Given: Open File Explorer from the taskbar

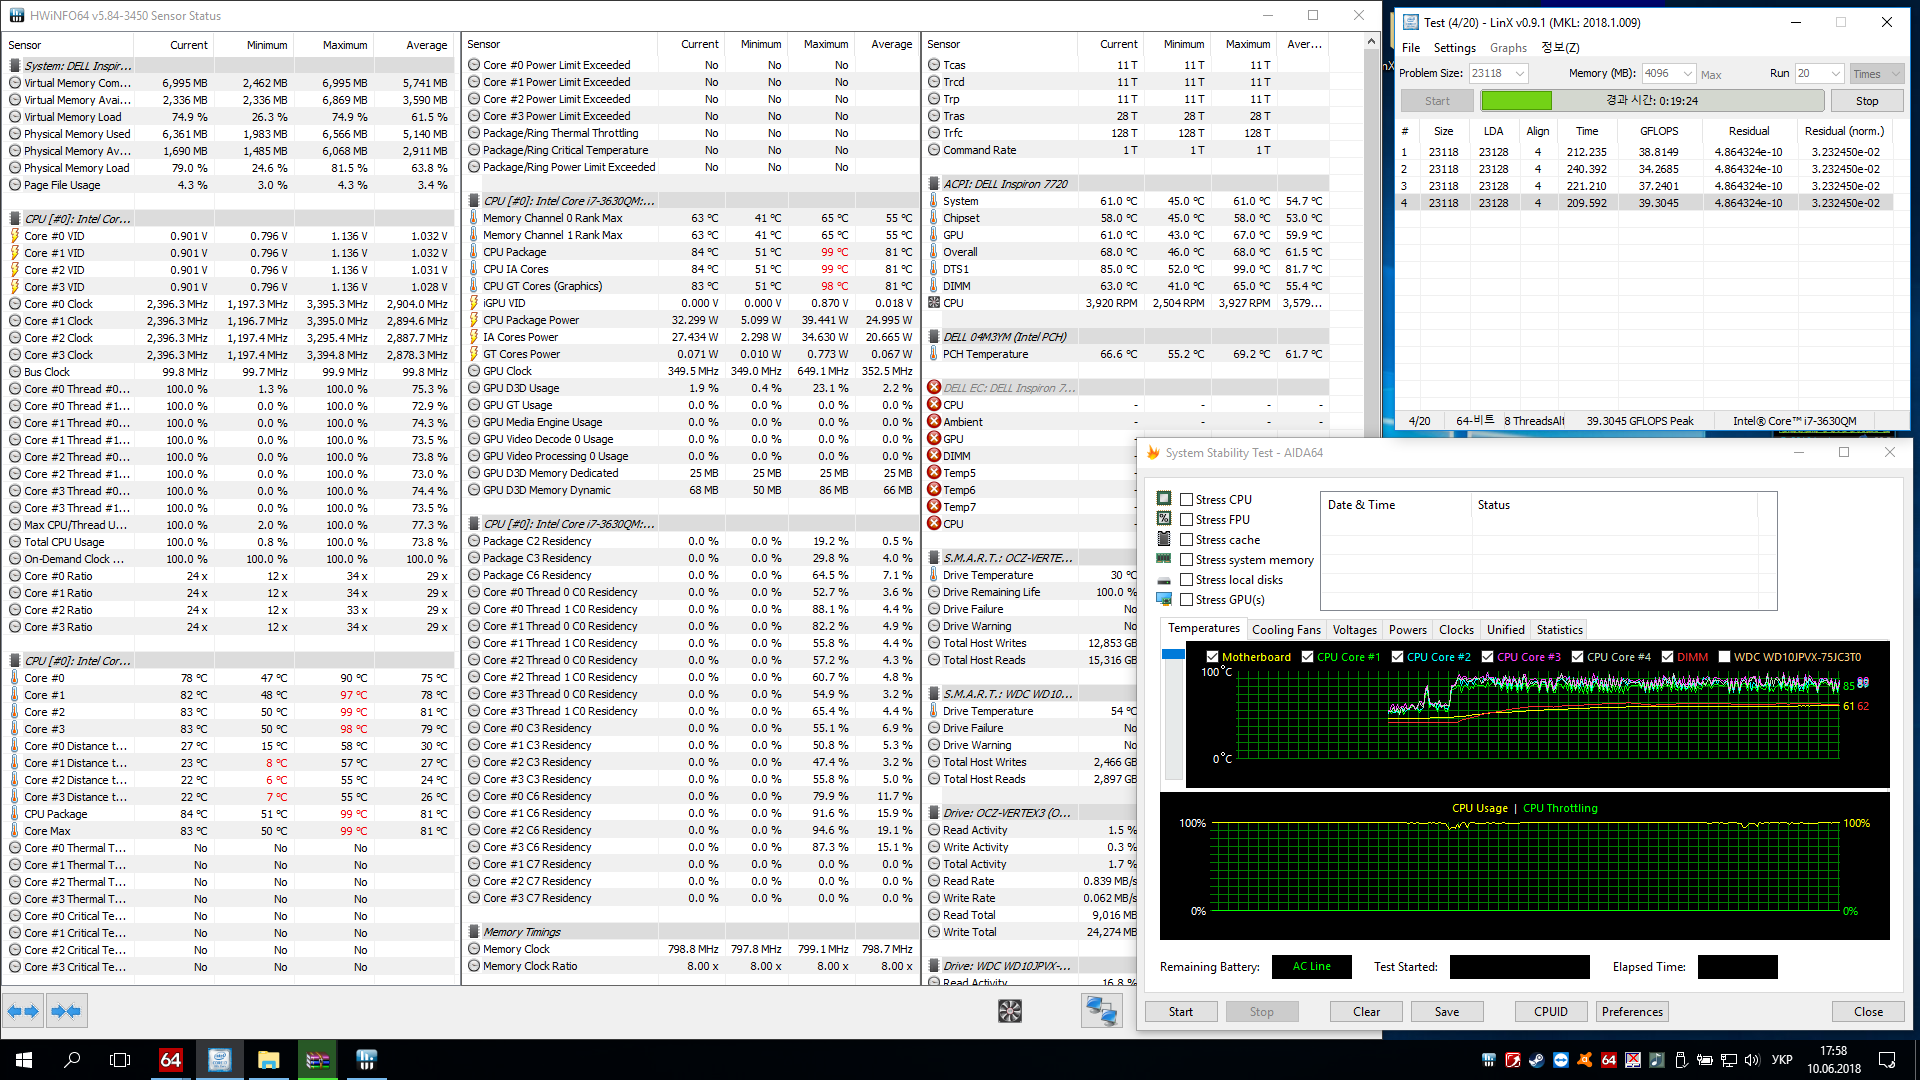Looking at the screenshot, I should pos(268,1060).
